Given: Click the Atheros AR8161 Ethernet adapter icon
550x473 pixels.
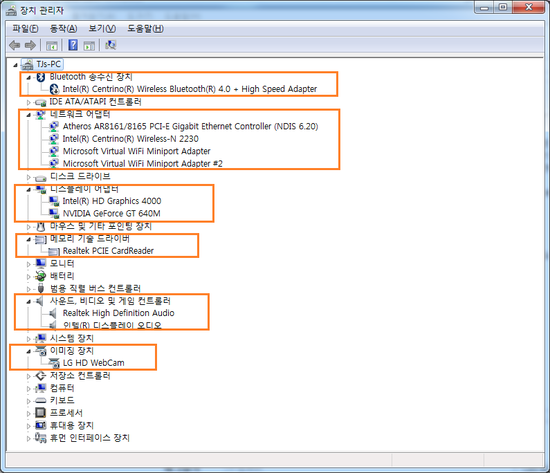Looking at the screenshot, I should click(x=54, y=126).
